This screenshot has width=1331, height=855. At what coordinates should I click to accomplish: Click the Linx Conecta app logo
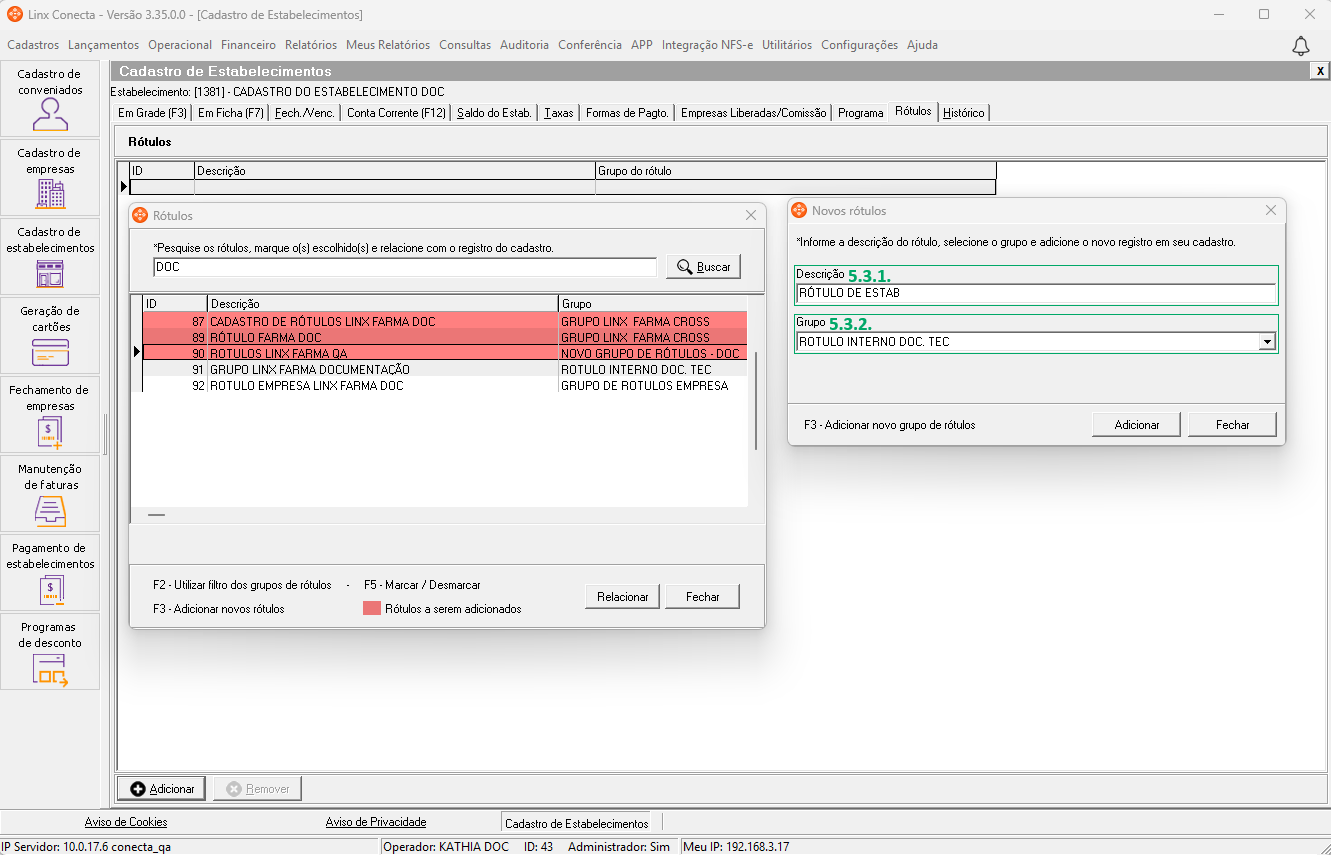coord(15,15)
